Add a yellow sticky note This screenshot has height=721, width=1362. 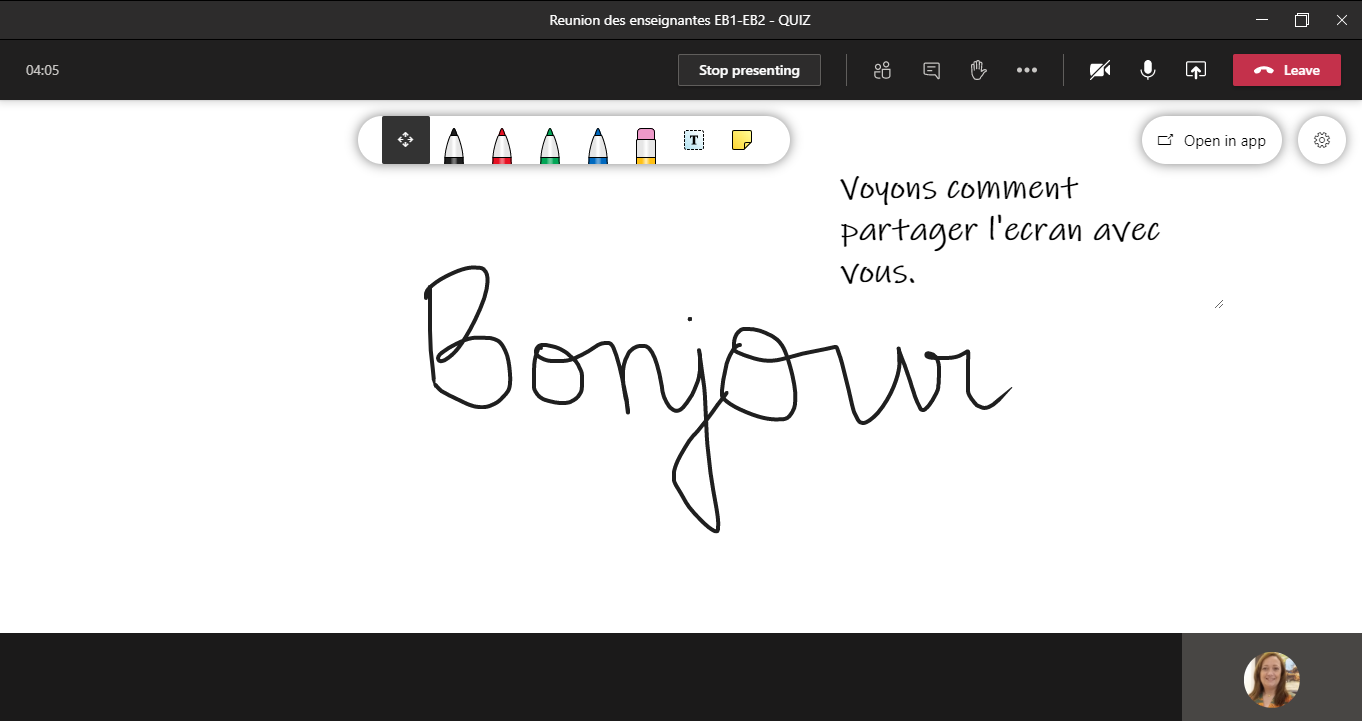[x=742, y=140]
